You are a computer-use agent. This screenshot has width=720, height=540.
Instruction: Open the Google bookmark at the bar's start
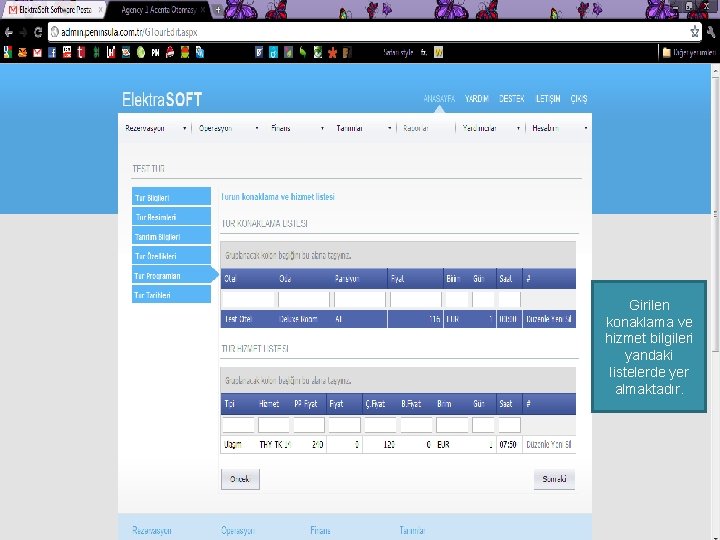click(8, 53)
